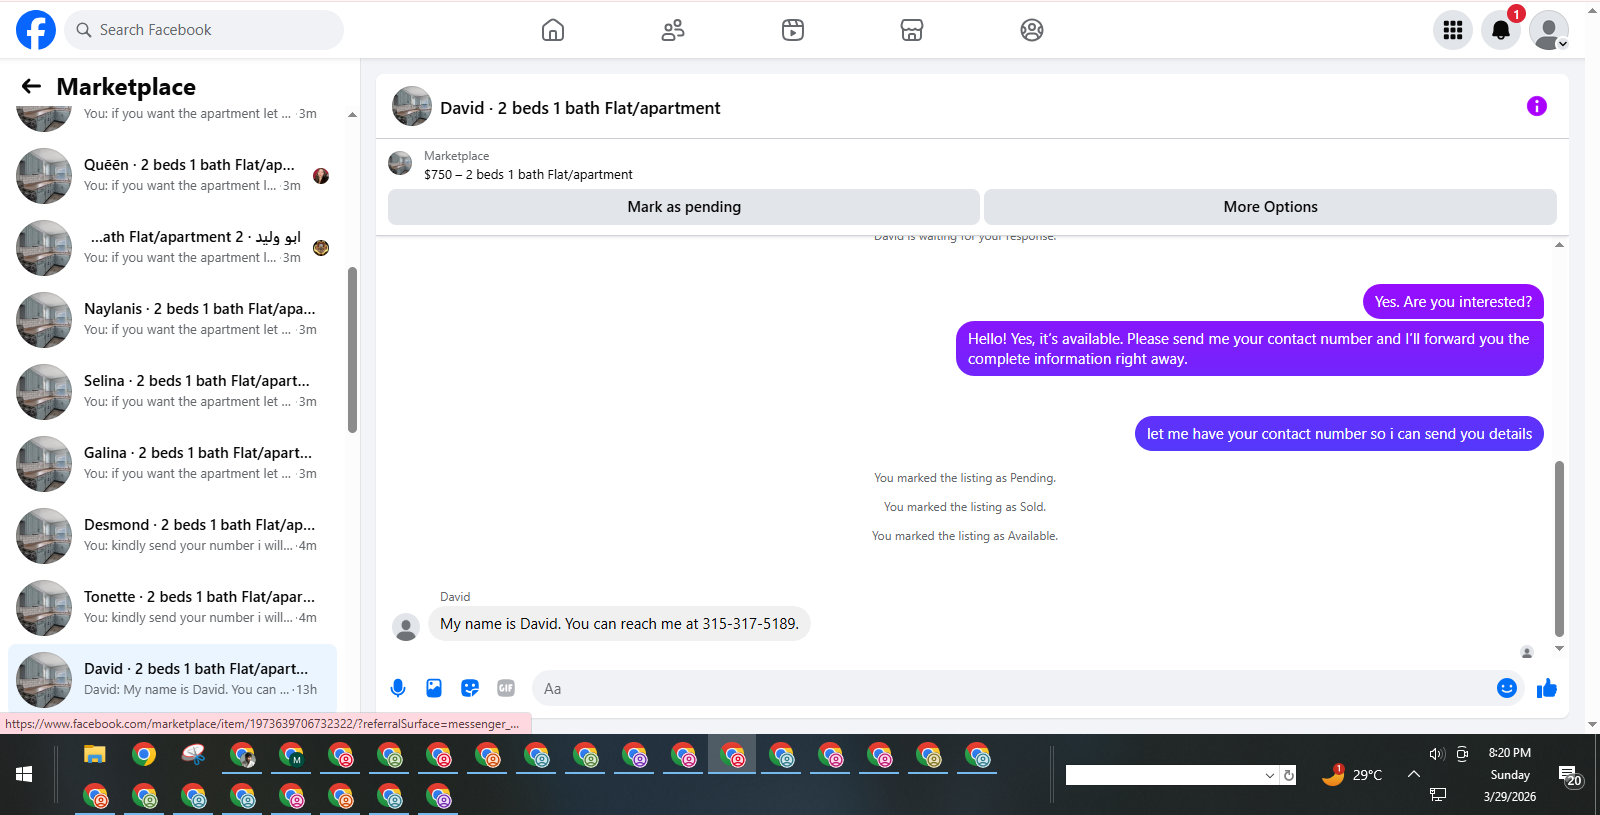Select the David conversation in the list

point(172,678)
